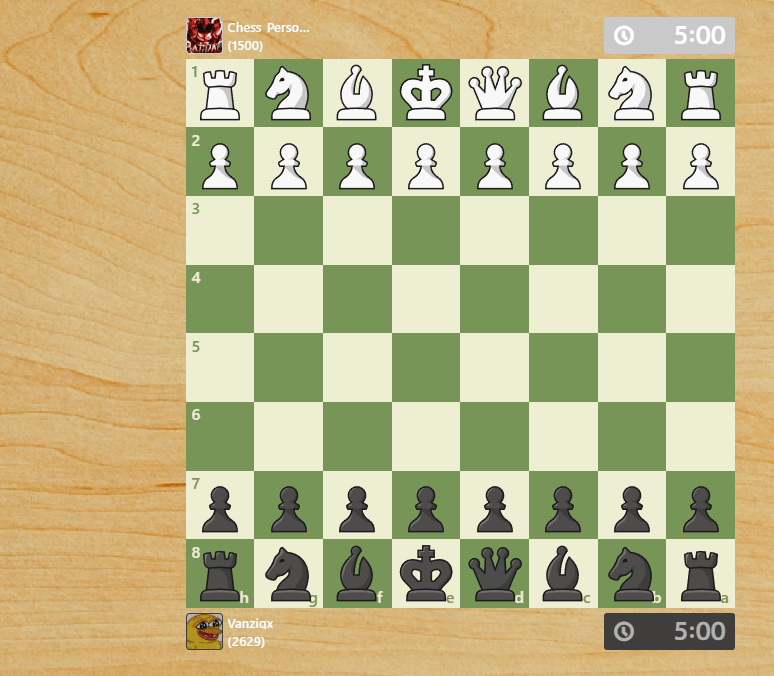
Task: Click the (1500) rating text
Action: pyautogui.click(x=245, y=45)
